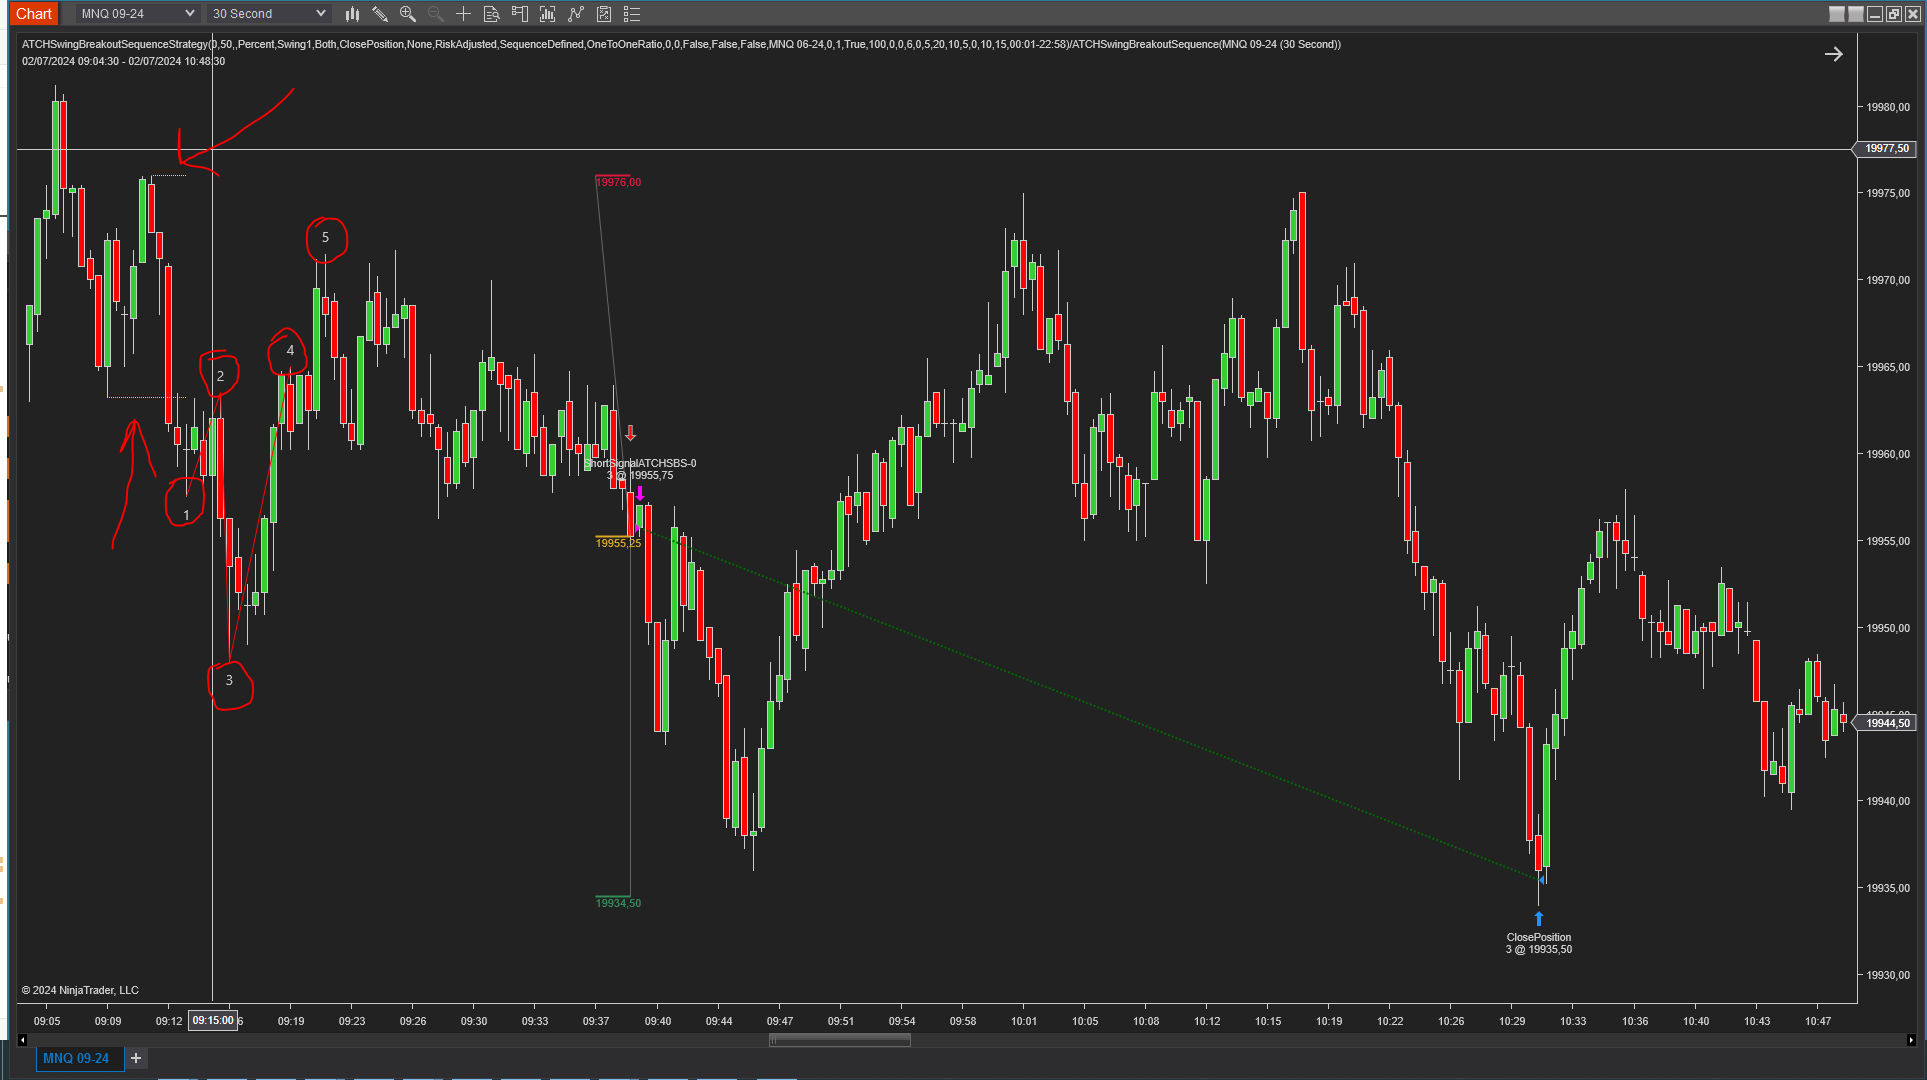Click the 10:01 time axis label

click(x=1024, y=1021)
